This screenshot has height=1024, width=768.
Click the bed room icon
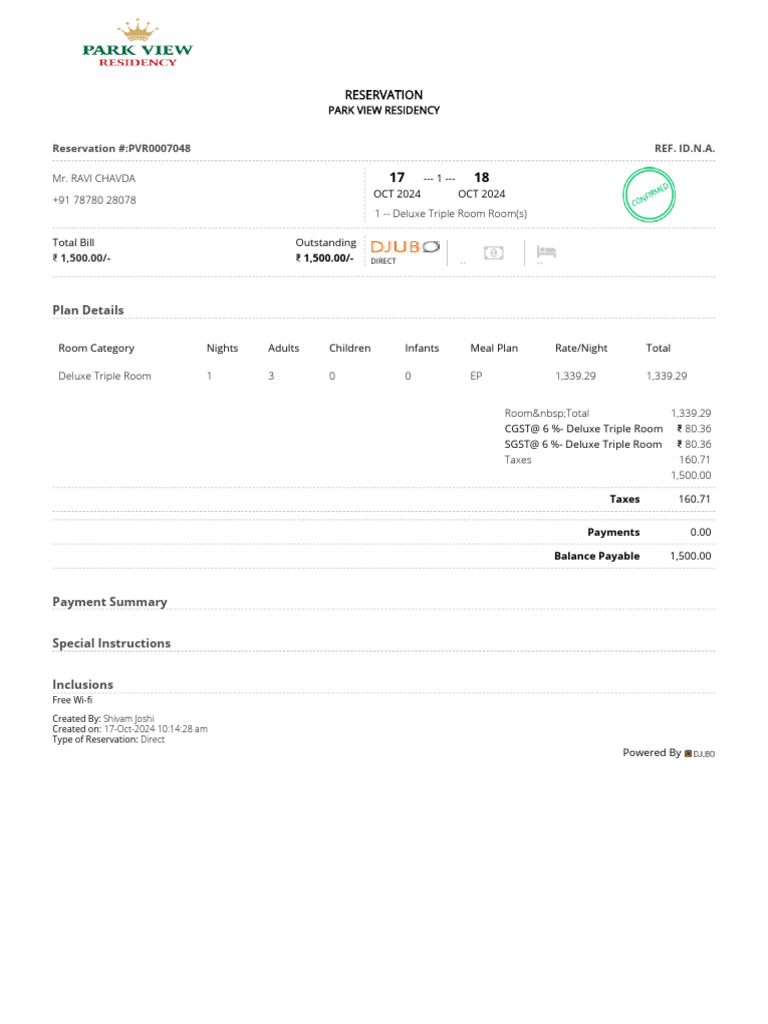[x=546, y=251]
